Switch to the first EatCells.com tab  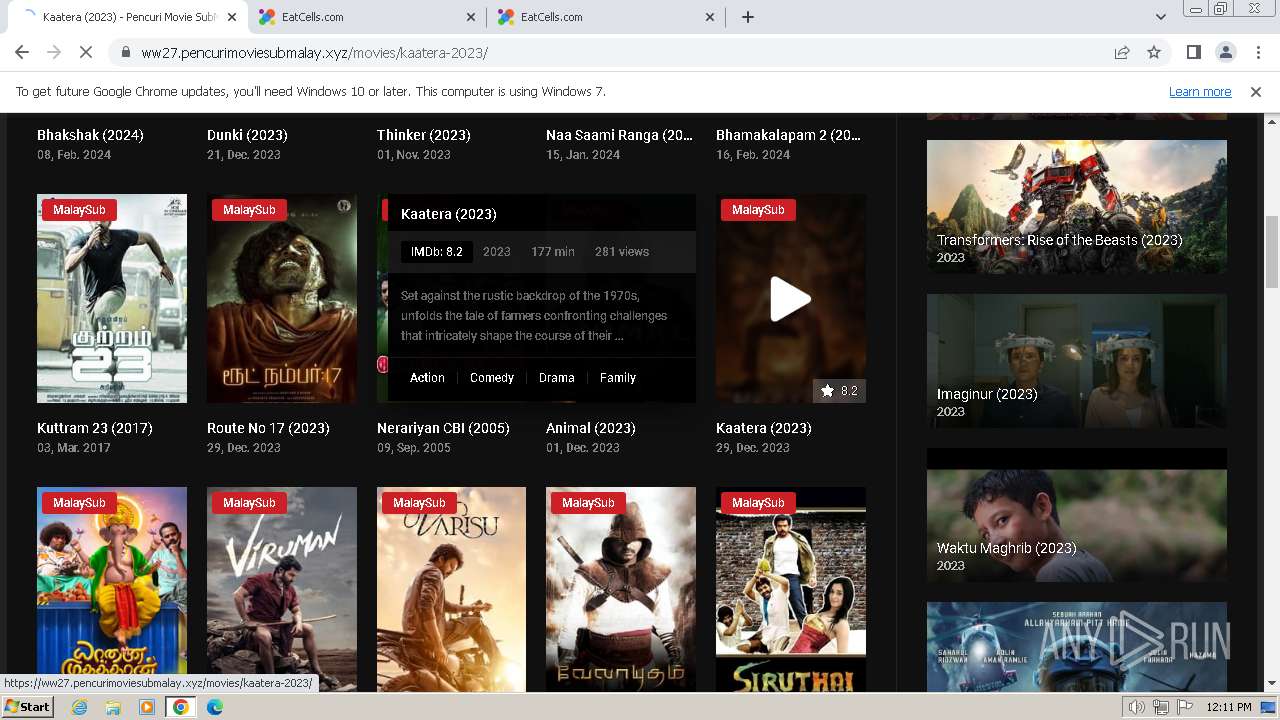tap(366, 17)
